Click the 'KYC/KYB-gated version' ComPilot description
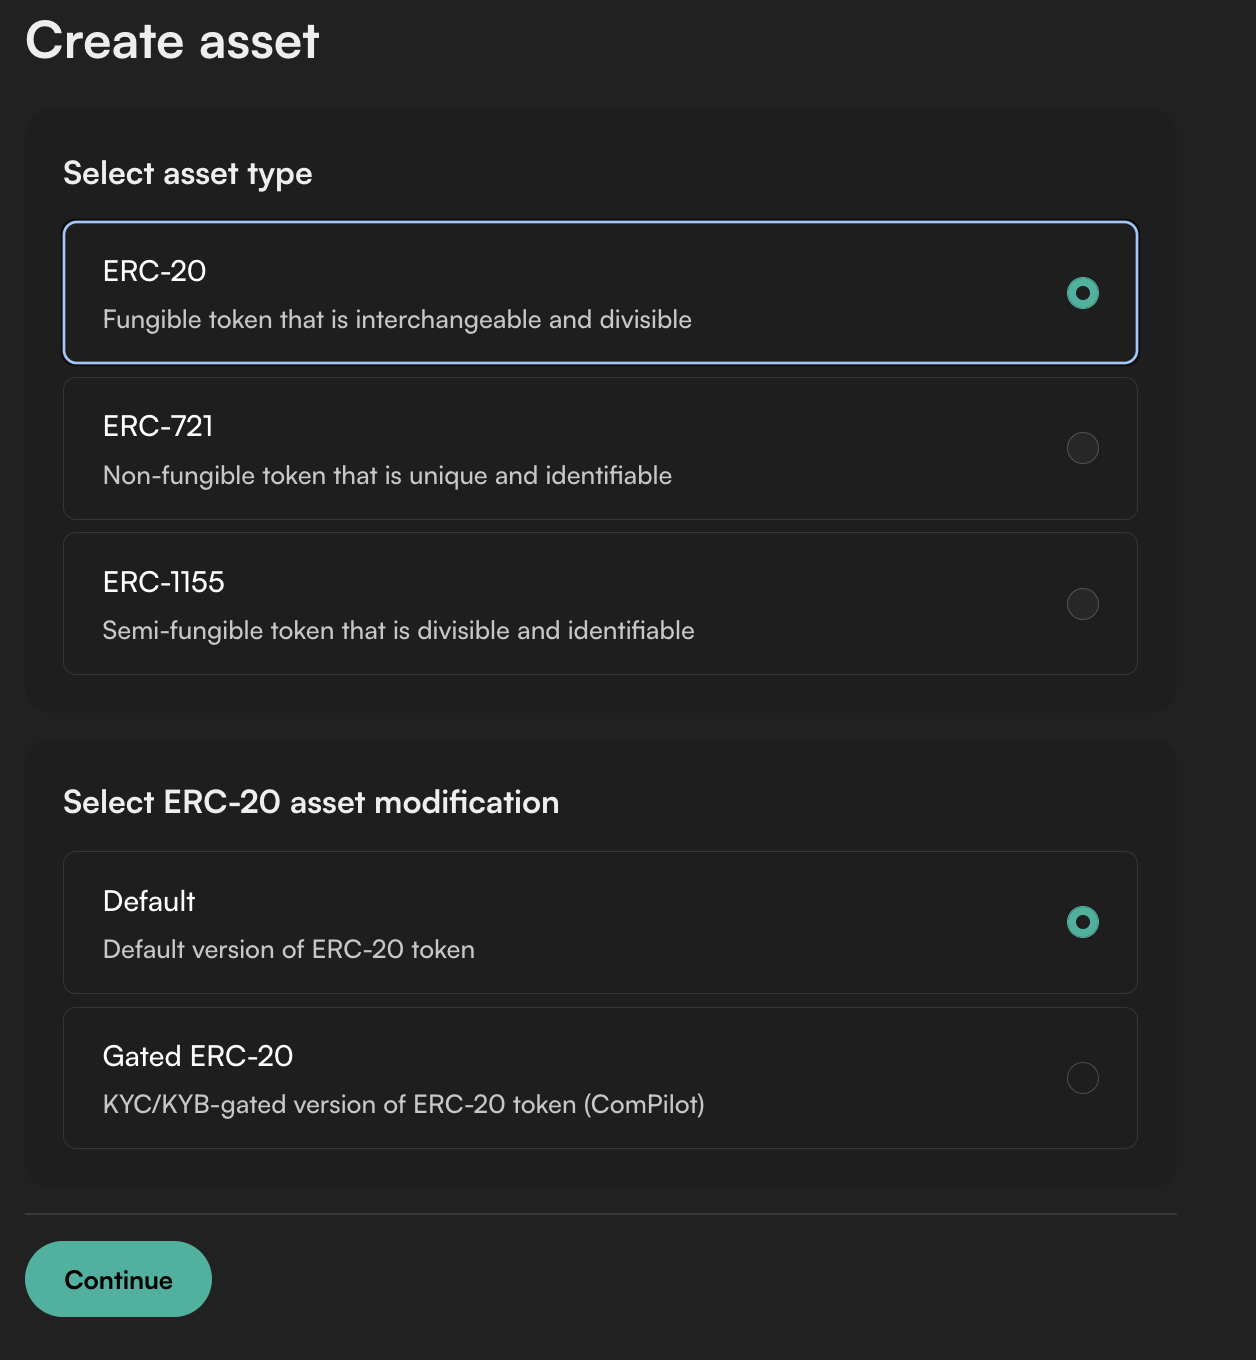This screenshot has height=1360, width=1256. [x=404, y=1105]
